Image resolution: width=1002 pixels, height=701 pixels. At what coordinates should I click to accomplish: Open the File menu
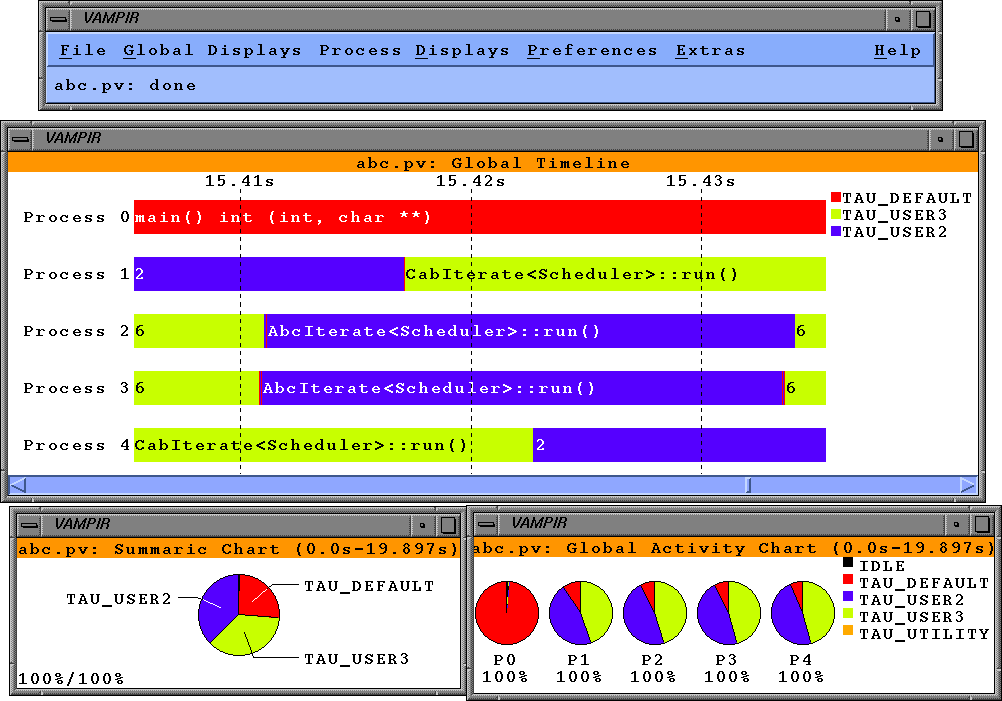click(x=83, y=50)
